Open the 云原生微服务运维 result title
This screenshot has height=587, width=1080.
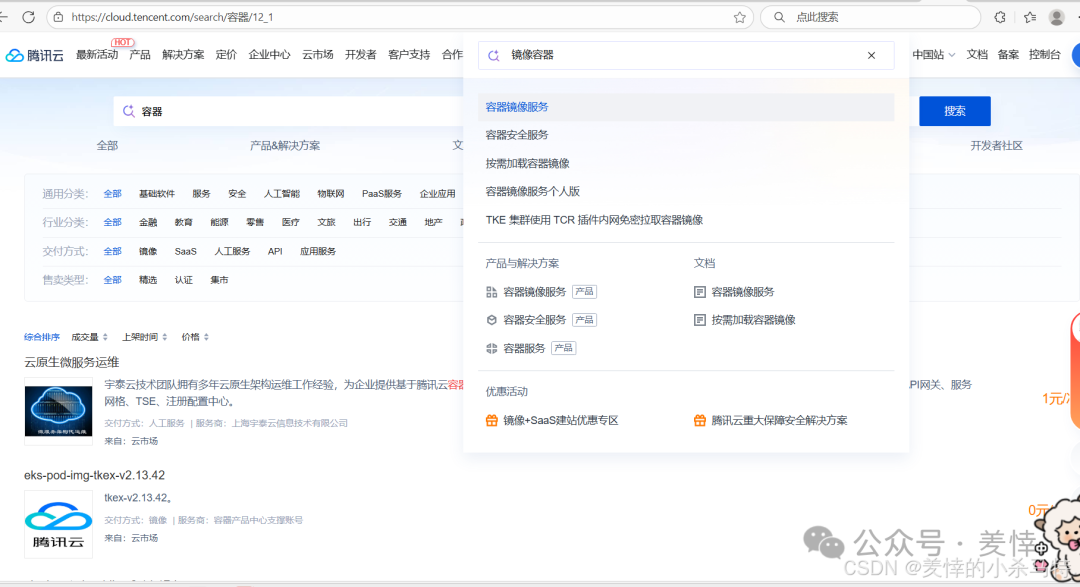tap(72, 362)
